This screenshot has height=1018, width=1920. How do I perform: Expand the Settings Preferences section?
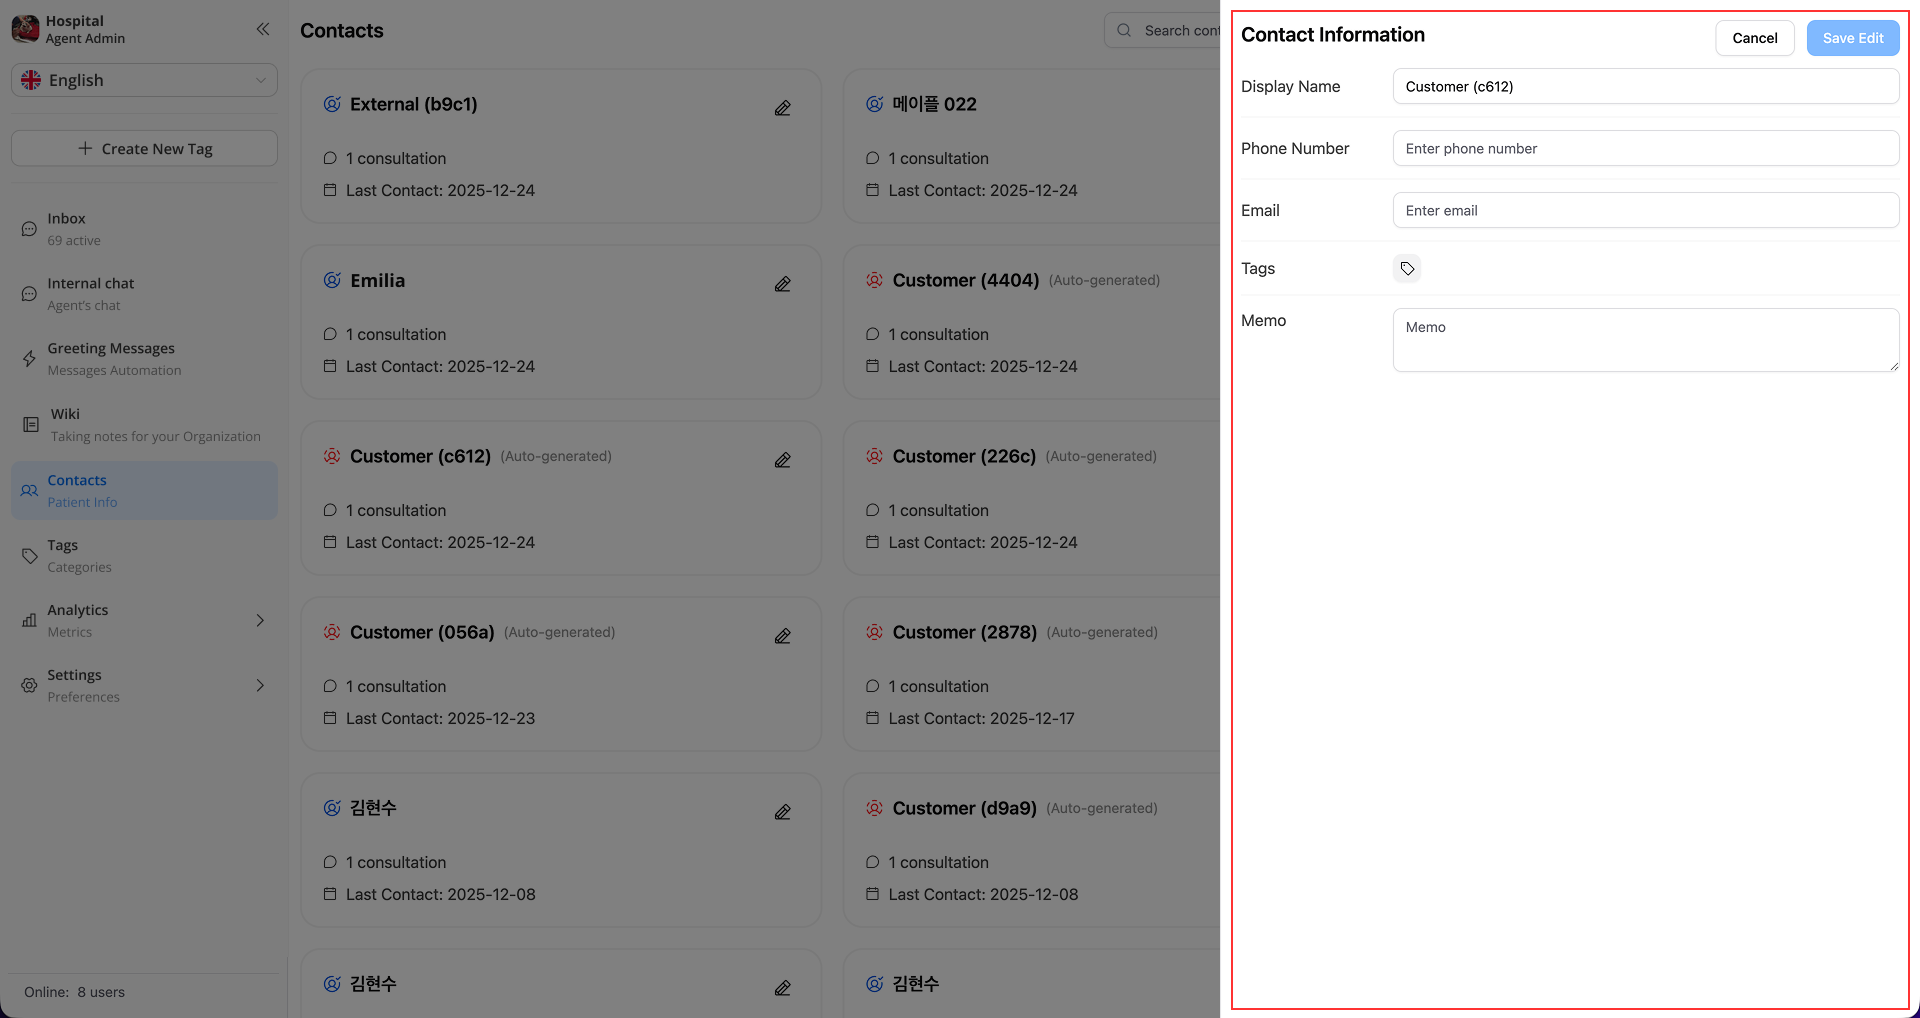[x=260, y=685]
